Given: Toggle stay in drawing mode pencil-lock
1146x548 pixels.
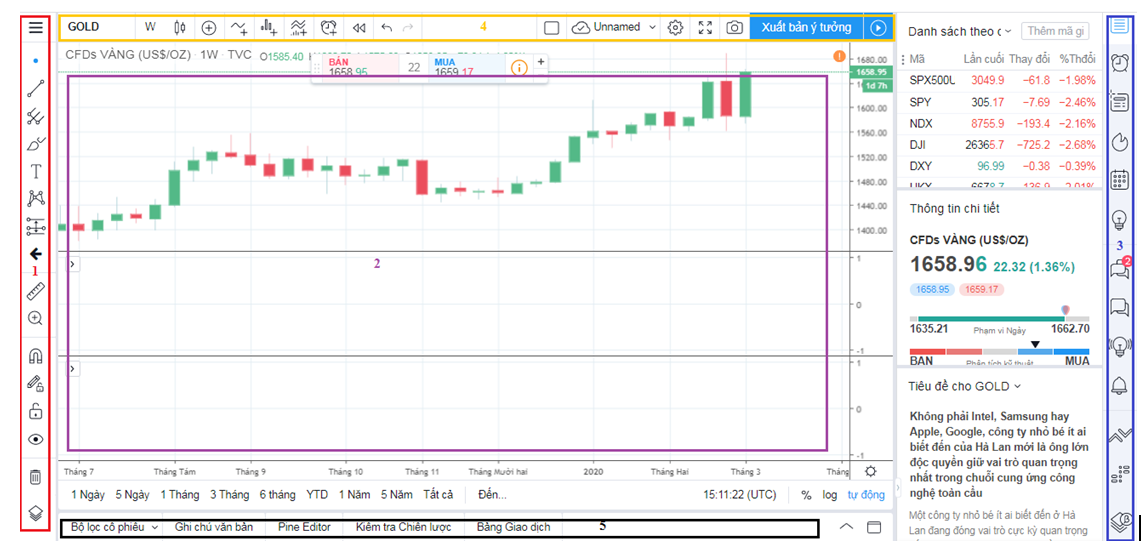Looking at the screenshot, I should tap(35, 384).
